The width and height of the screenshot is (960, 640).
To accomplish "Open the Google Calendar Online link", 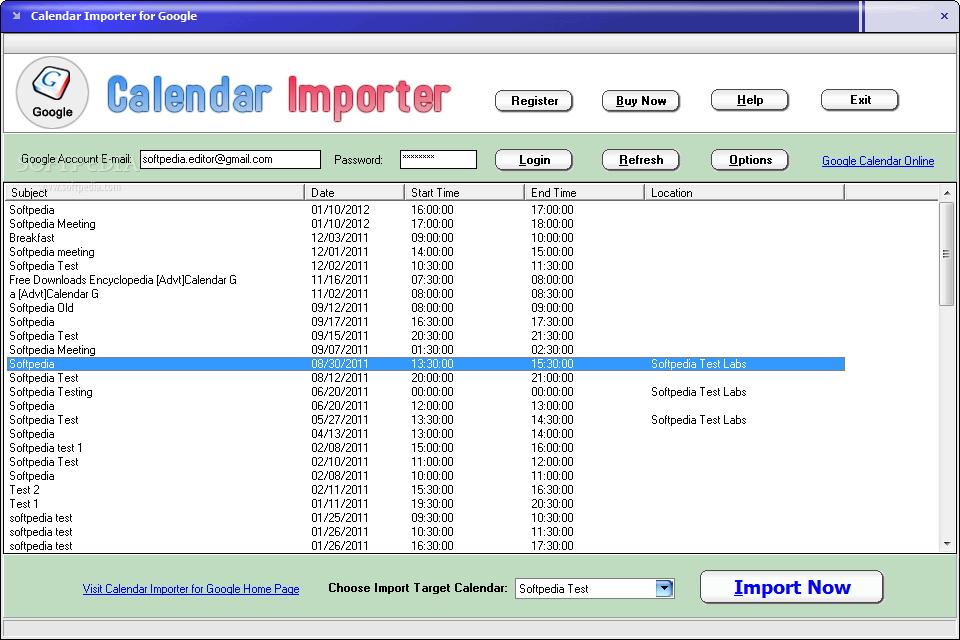I will pyautogui.click(x=878, y=161).
